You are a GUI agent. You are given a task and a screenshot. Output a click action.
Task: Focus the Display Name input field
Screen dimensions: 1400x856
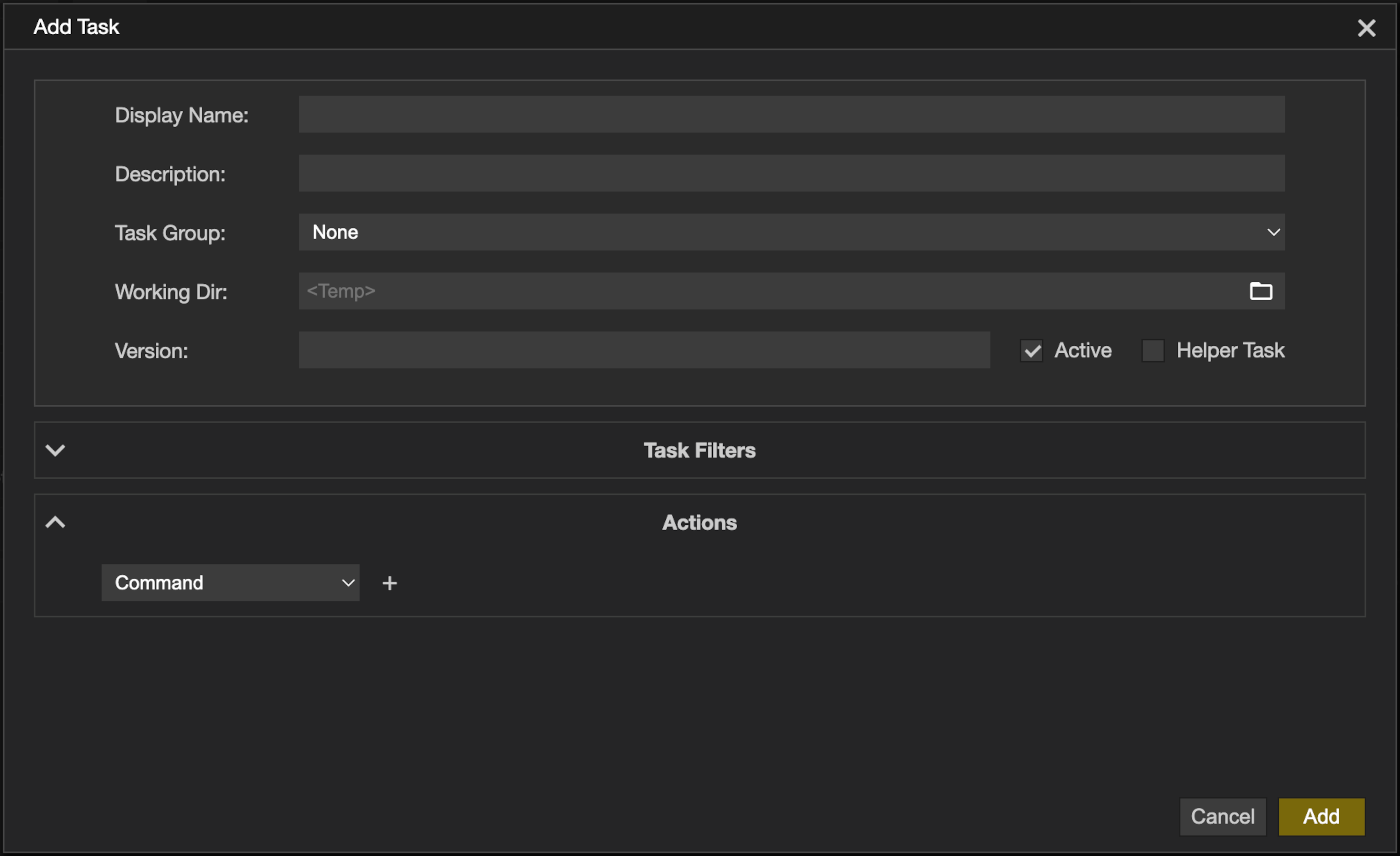792,115
